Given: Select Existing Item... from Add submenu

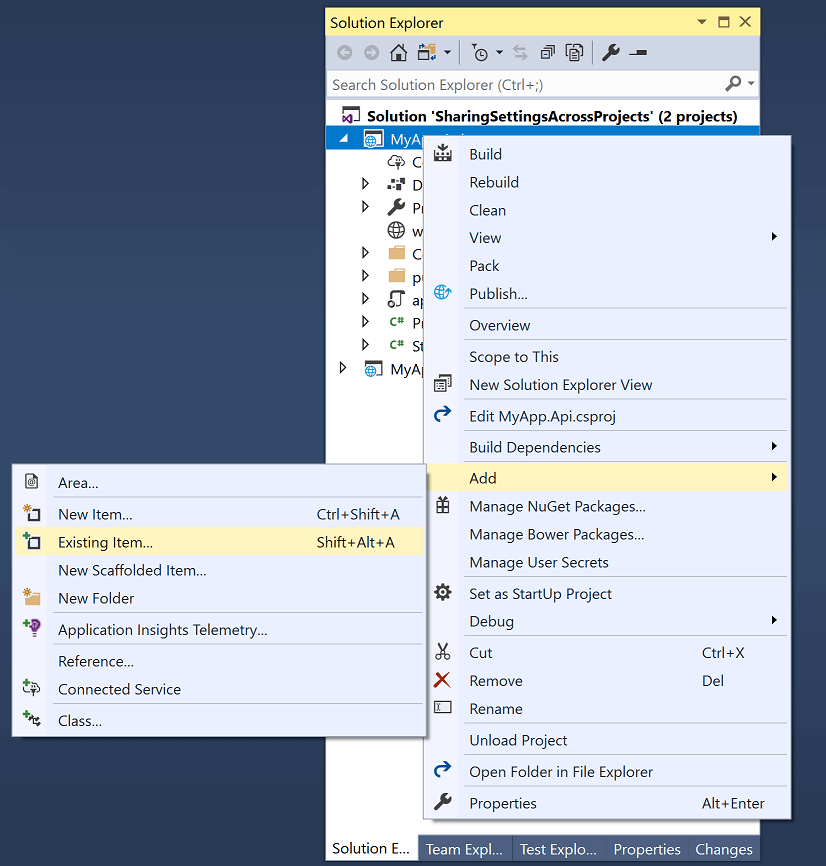Looking at the screenshot, I should tap(218, 542).
